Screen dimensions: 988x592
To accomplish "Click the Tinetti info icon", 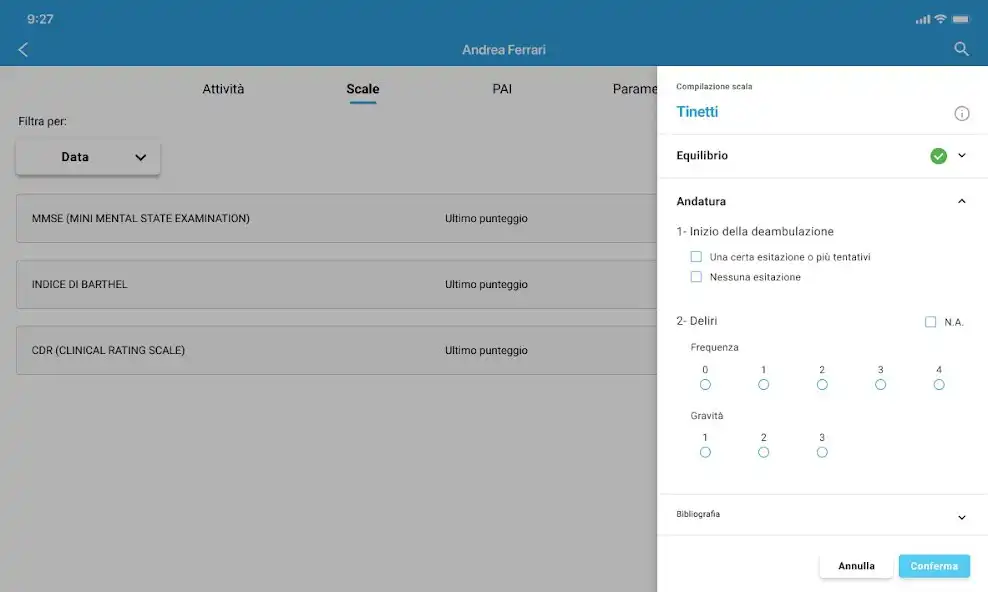I will pos(961,114).
